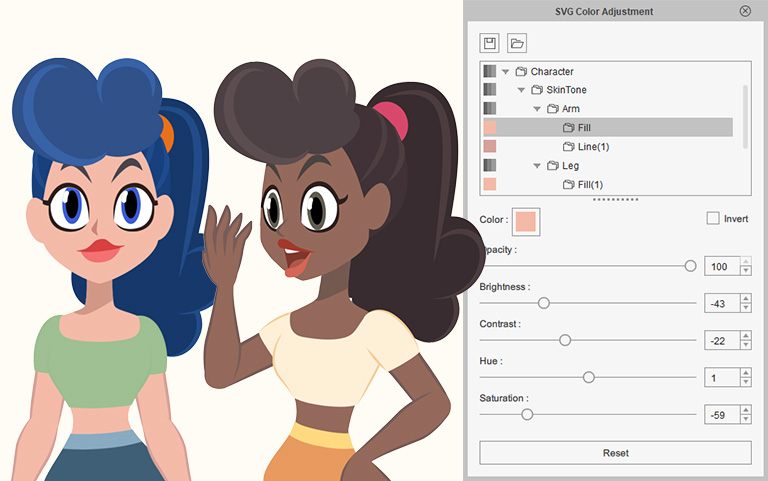Click the gradient swatch beside Character
The width and height of the screenshot is (768, 481).
[x=490, y=71]
